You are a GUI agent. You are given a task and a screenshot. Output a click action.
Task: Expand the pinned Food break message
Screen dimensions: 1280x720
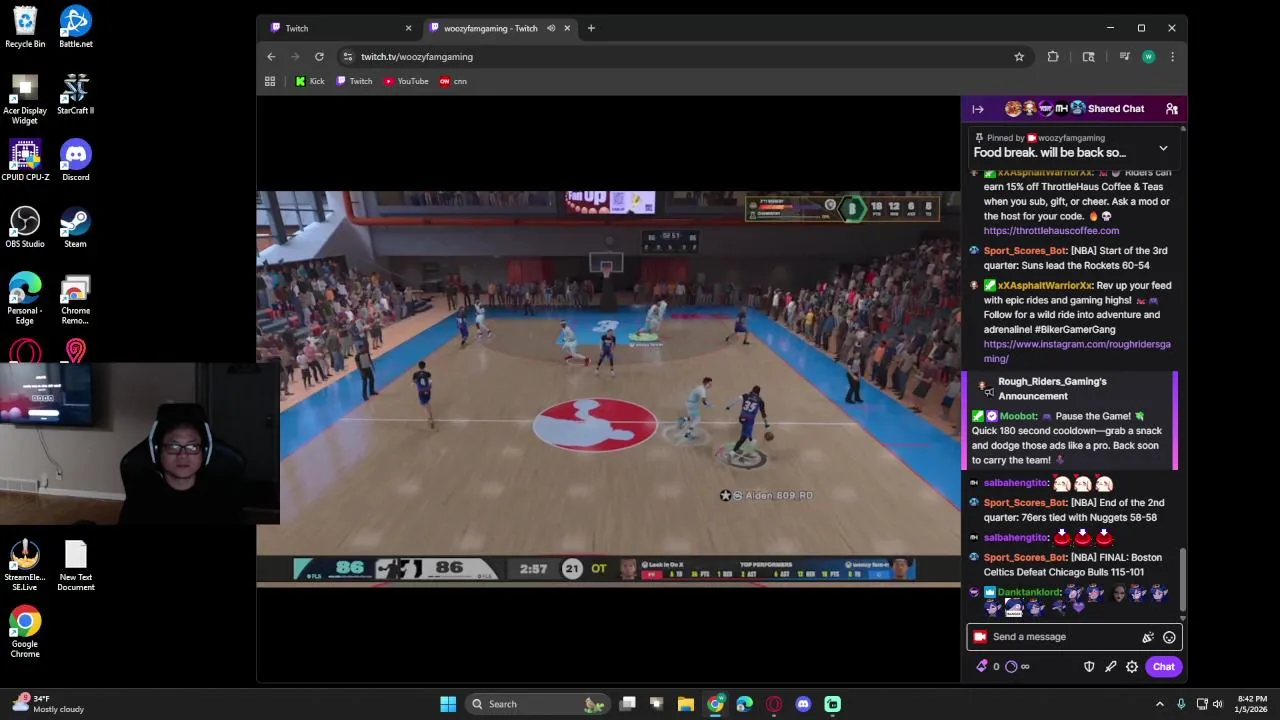pyautogui.click(x=1163, y=148)
